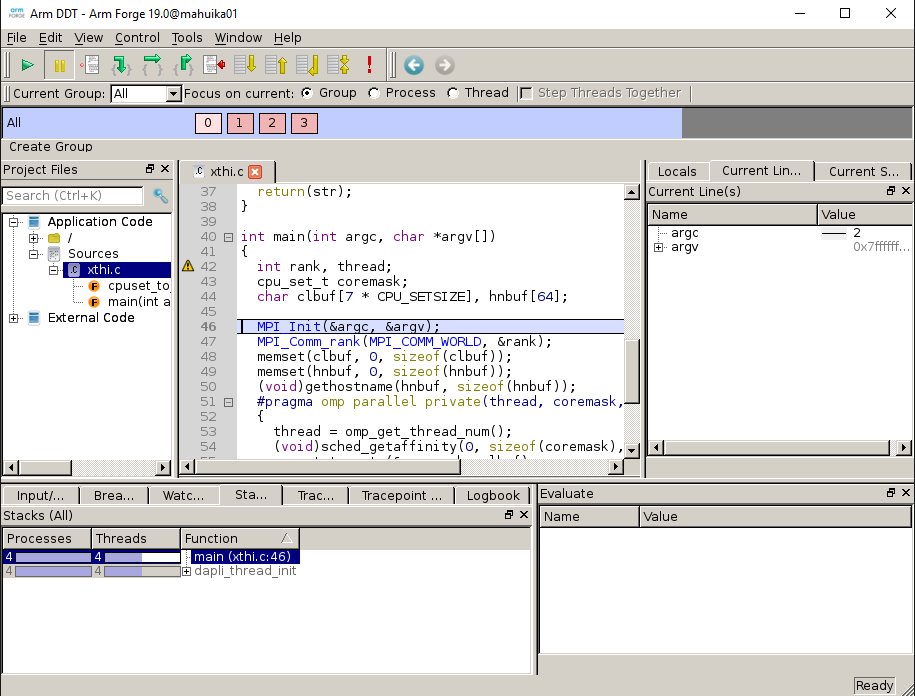Image resolution: width=915 pixels, height=696 pixels.
Task: Open the Current Group dropdown
Action: tap(173, 92)
